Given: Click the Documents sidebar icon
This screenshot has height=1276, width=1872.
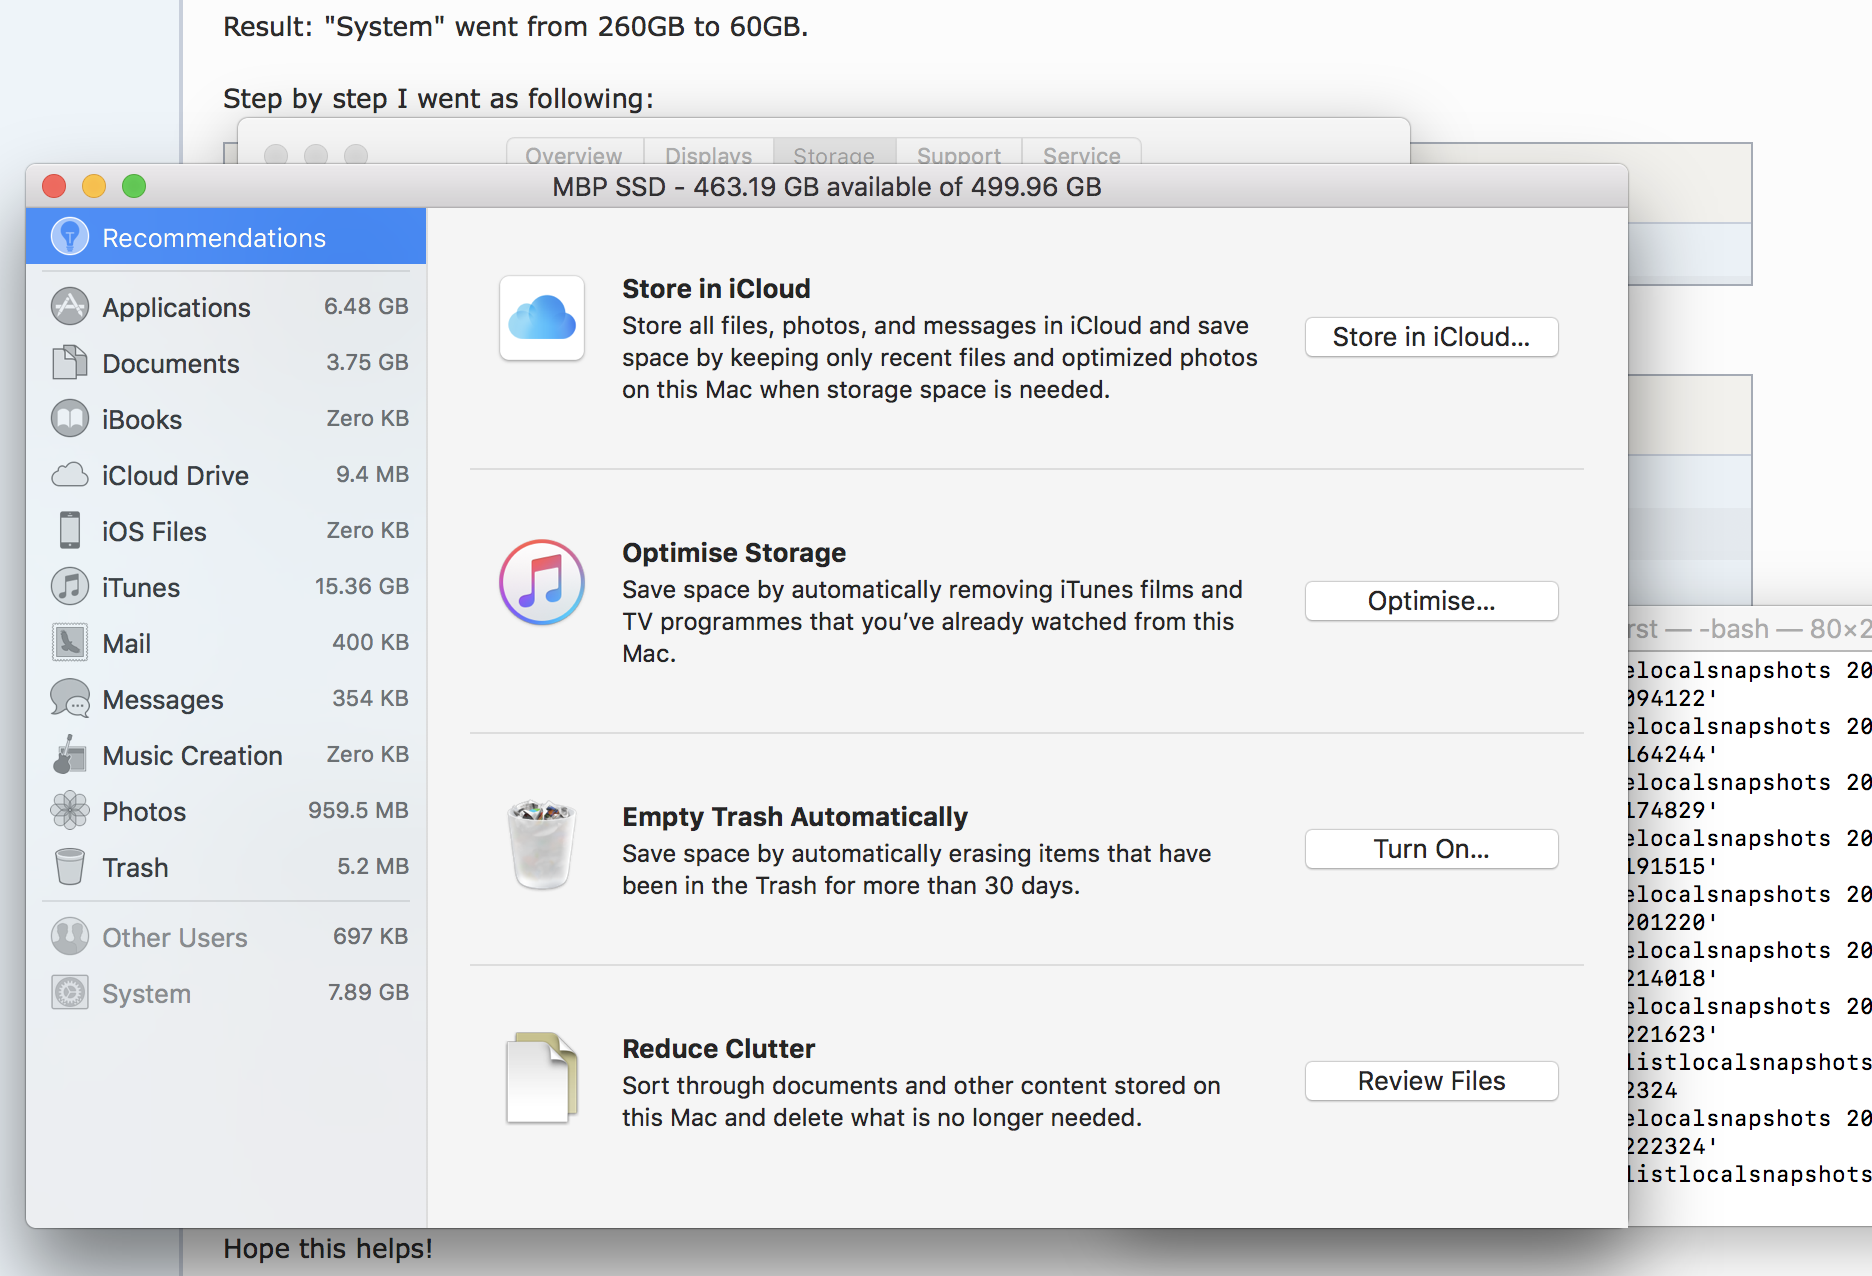Looking at the screenshot, I should coord(70,363).
